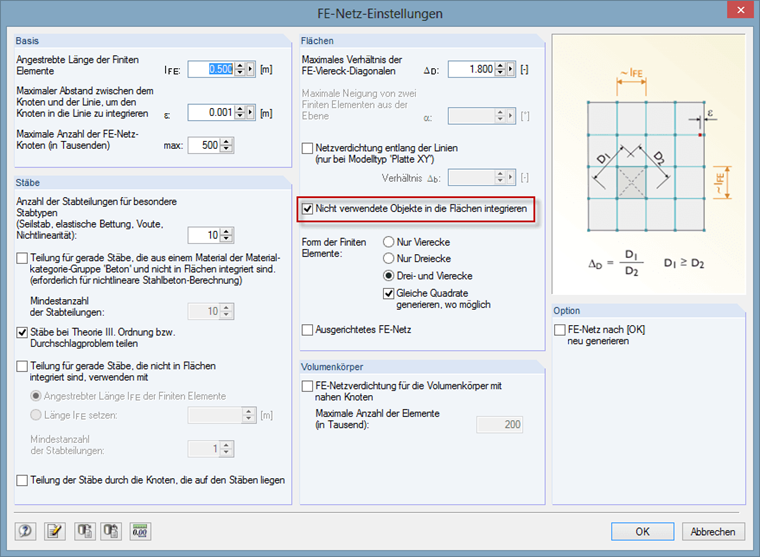Check 'FE-Netz nach [OK] neu generieren'
Viewport: 760px width, 557px height.
560,330
